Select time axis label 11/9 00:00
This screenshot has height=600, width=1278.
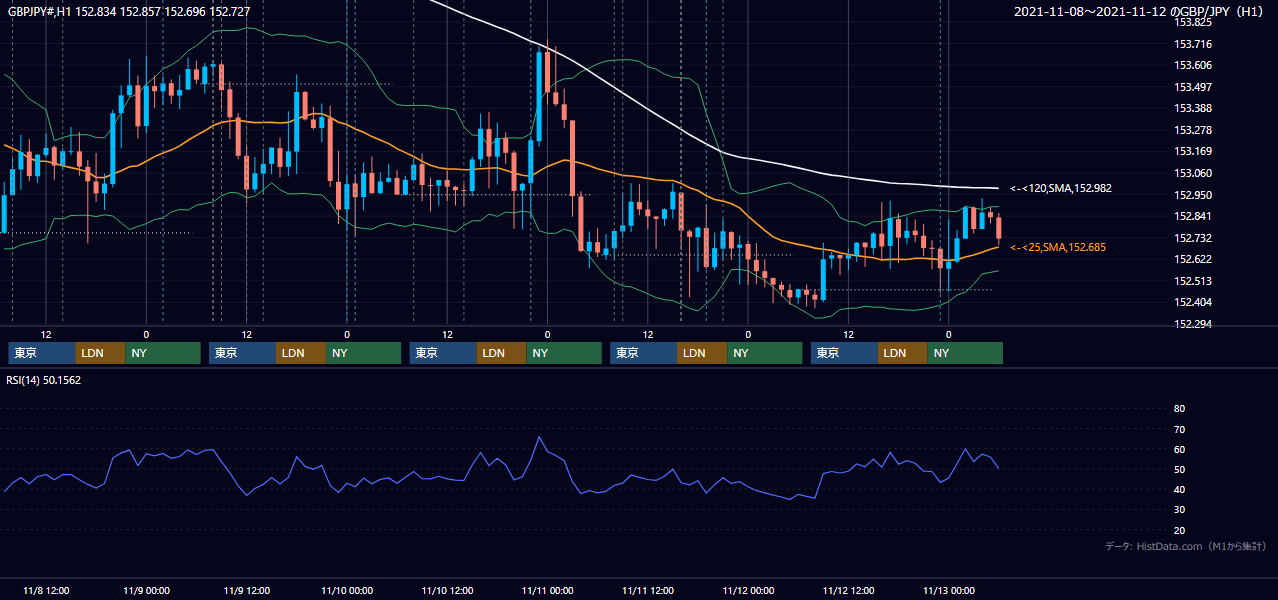(146, 590)
